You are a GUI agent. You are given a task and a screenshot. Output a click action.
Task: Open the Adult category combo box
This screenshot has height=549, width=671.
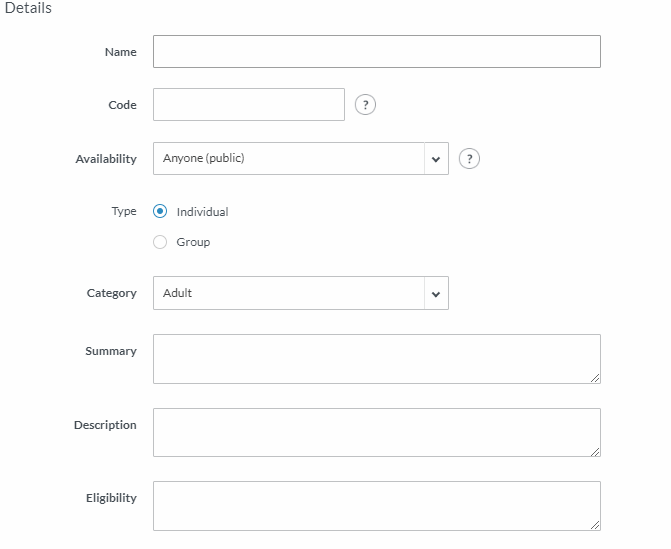(x=301, y=293)
